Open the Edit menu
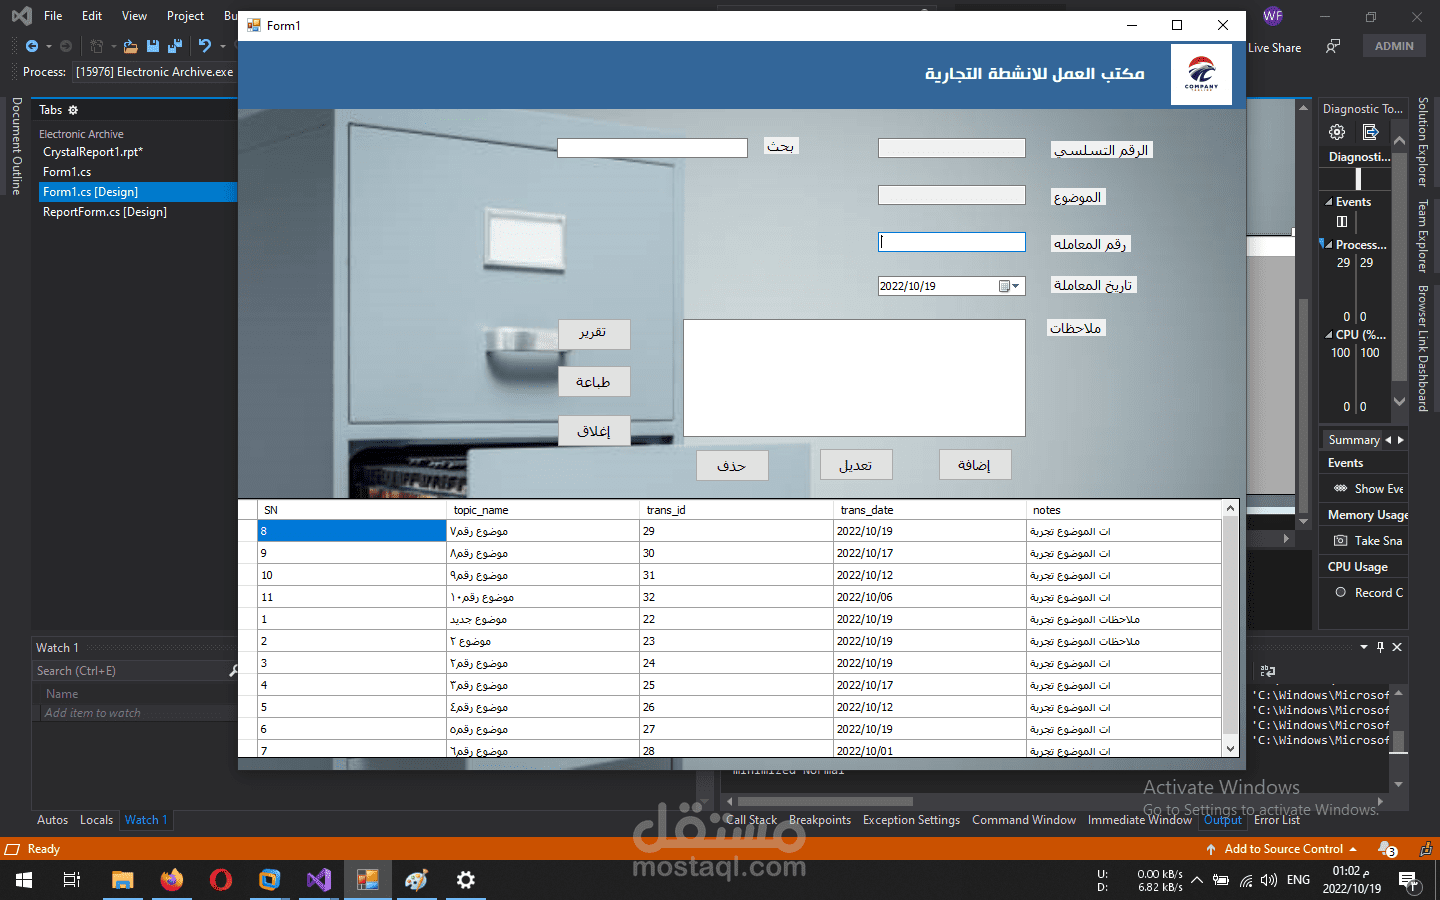Viewport: 1440px width, 900px height. (92, 16)
